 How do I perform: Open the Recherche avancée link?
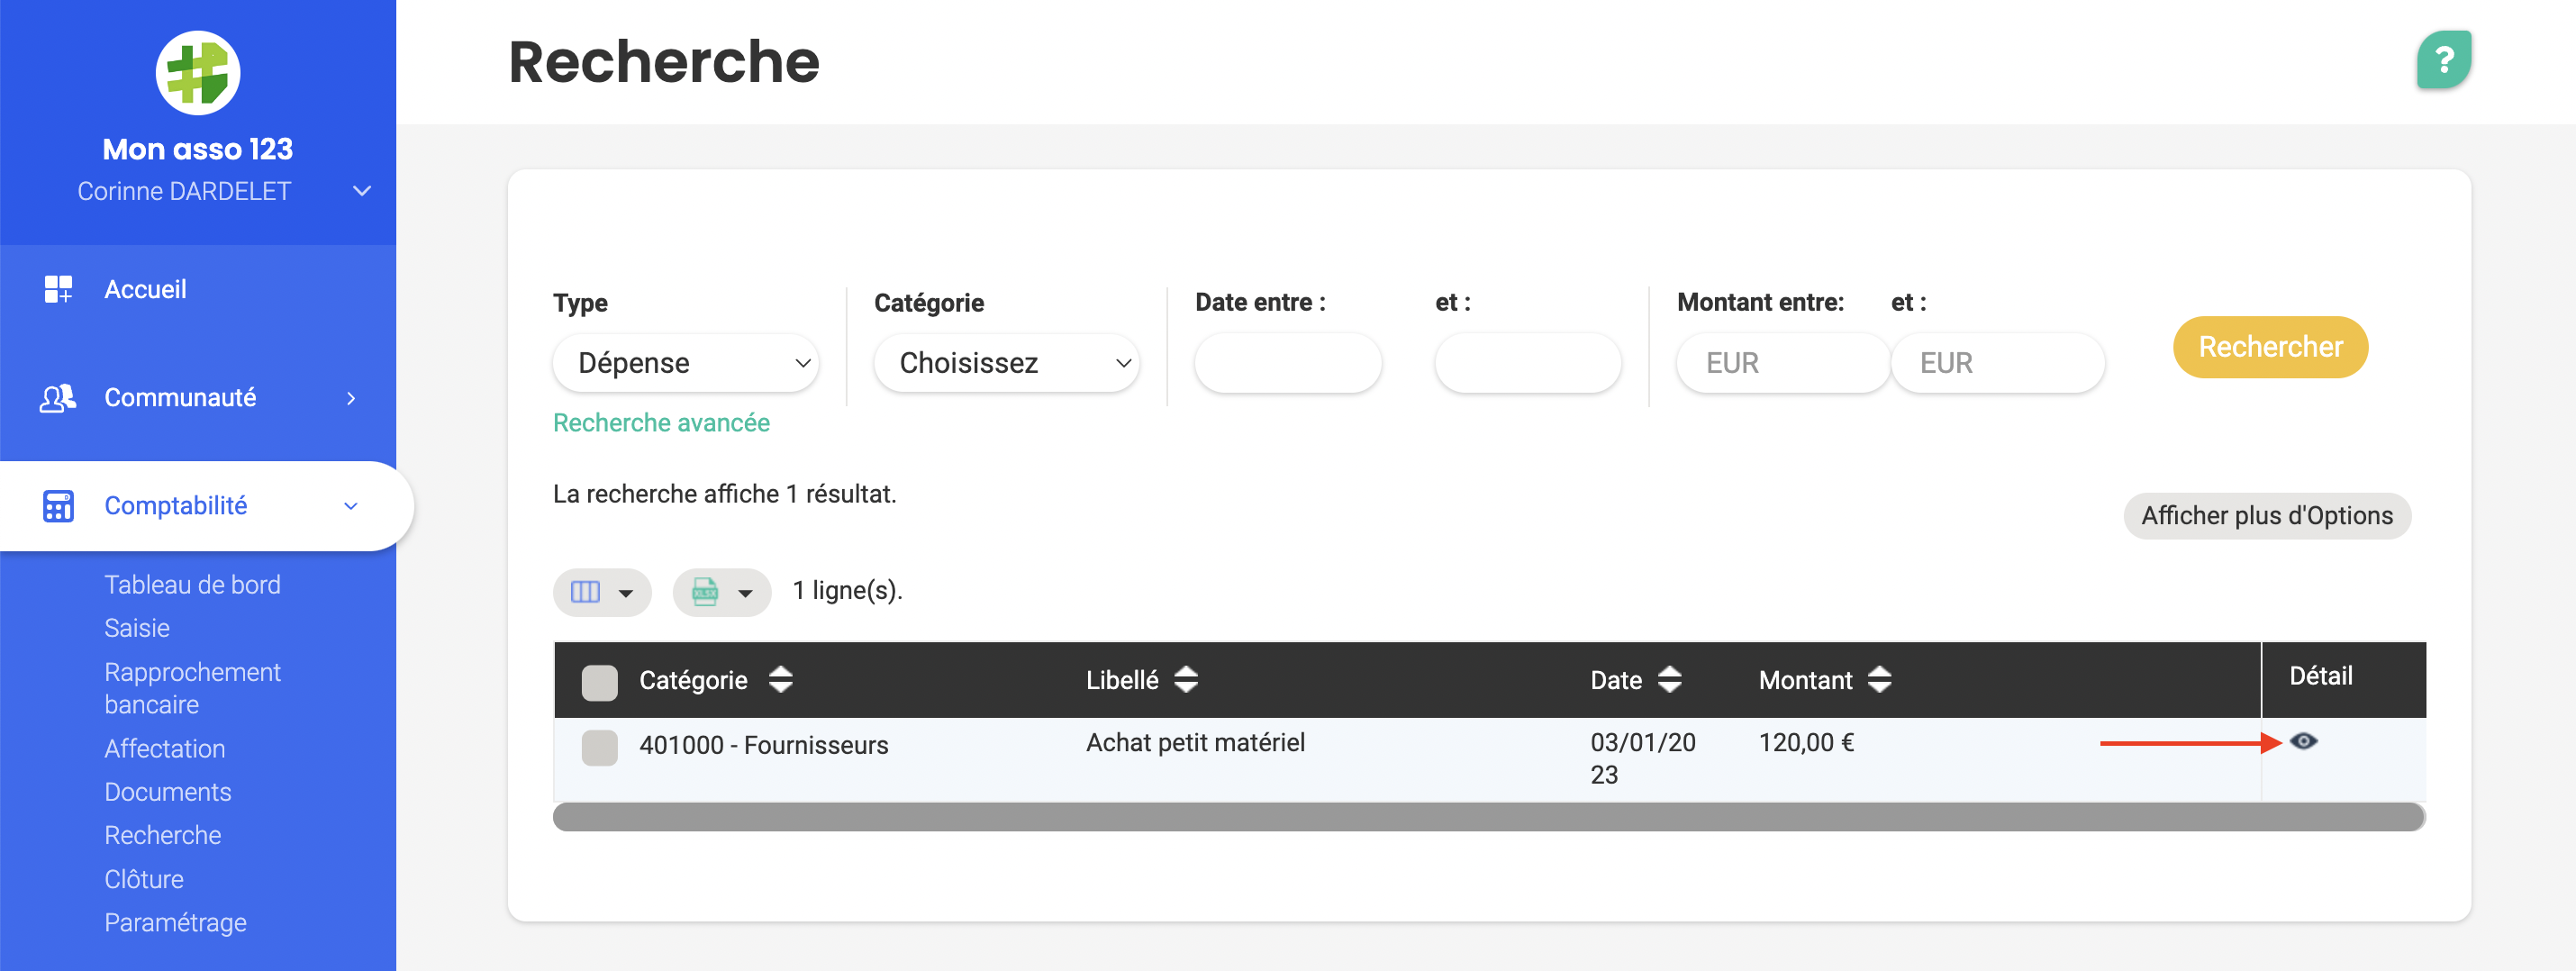pos(661,423)
